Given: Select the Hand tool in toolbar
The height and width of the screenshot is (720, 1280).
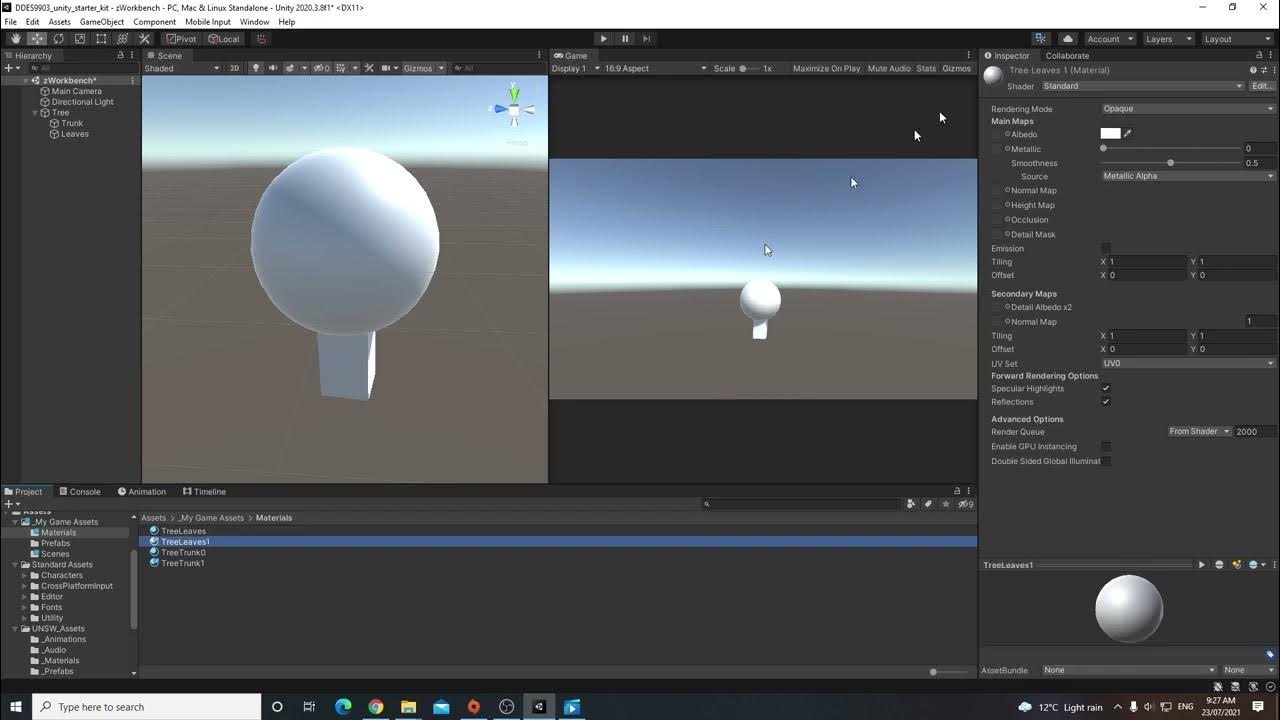Looking at the screenshot, I should pos(16,39).
